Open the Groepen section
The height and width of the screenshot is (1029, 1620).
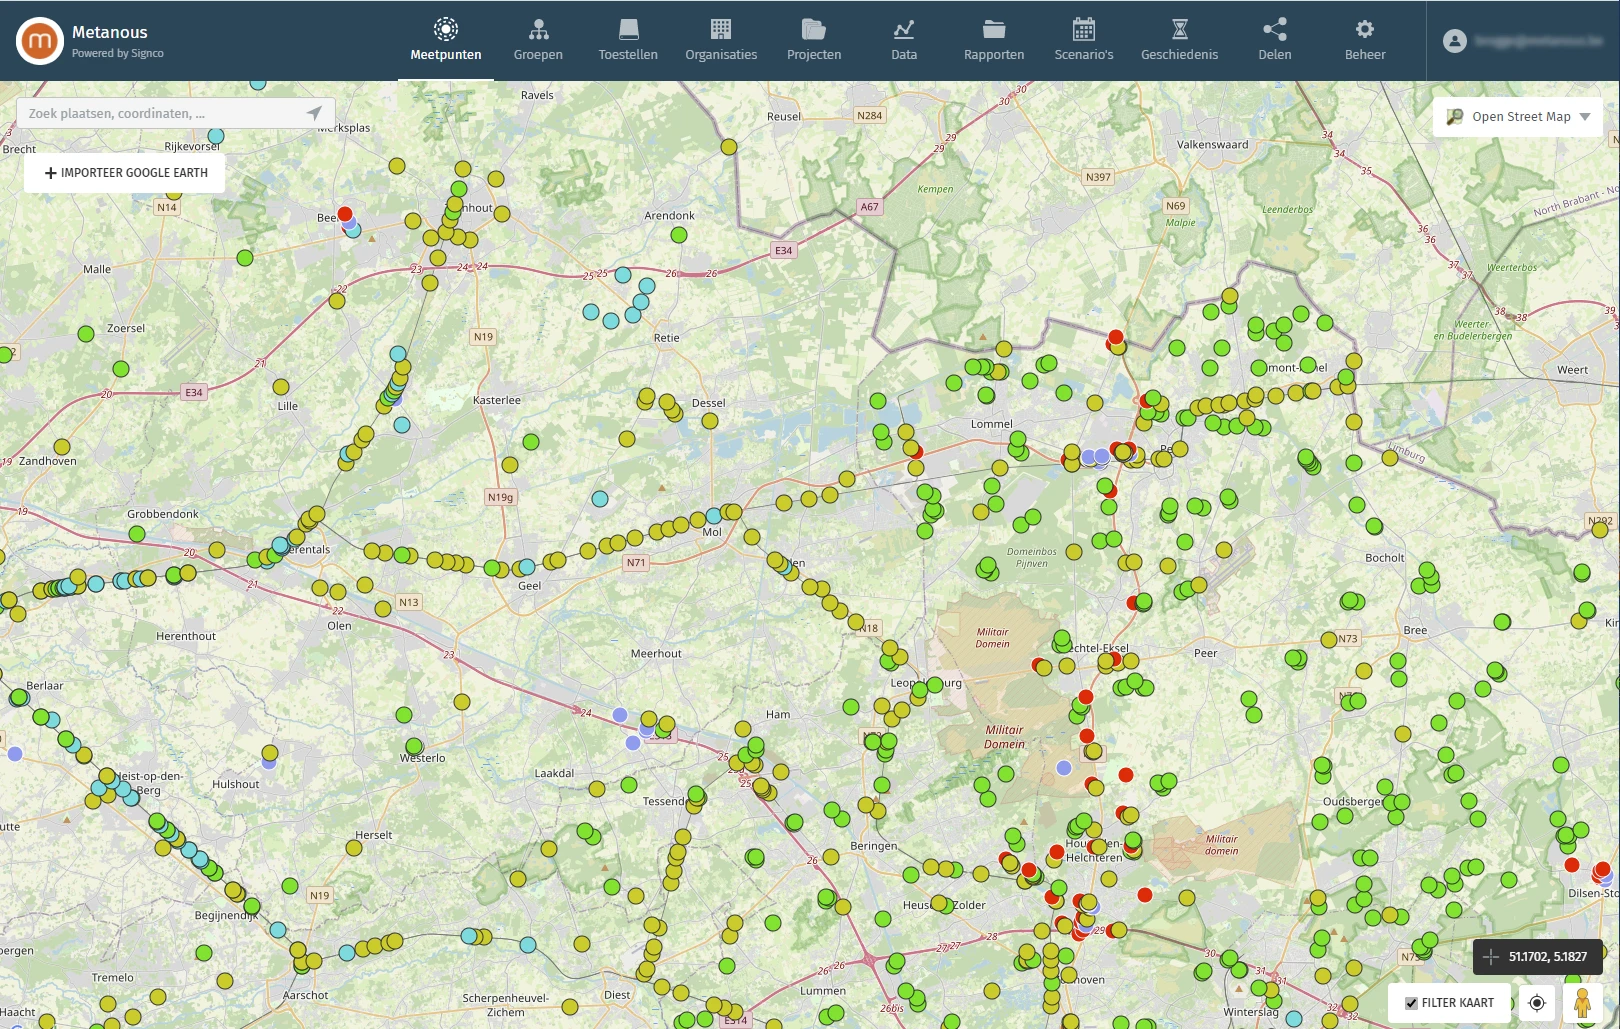(538, 41)
